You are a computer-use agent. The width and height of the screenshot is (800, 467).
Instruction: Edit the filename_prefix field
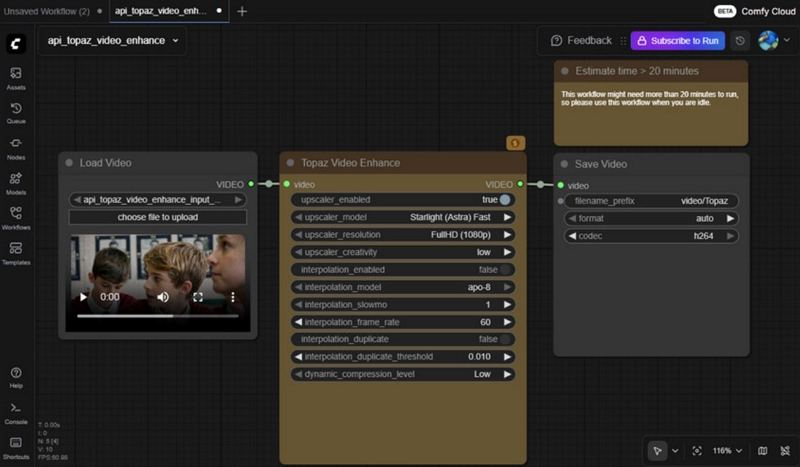[x=651, y=201]
